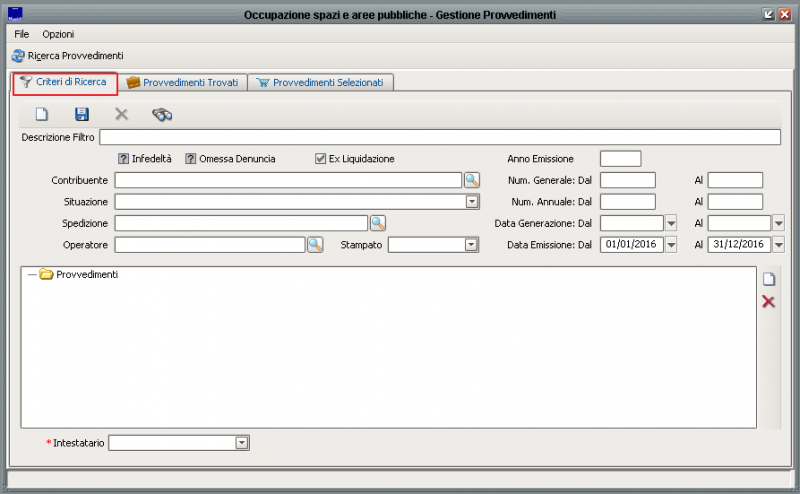Expand the Situazione dropdown
This screenshot has width=800, height=494.
[472, 202]
